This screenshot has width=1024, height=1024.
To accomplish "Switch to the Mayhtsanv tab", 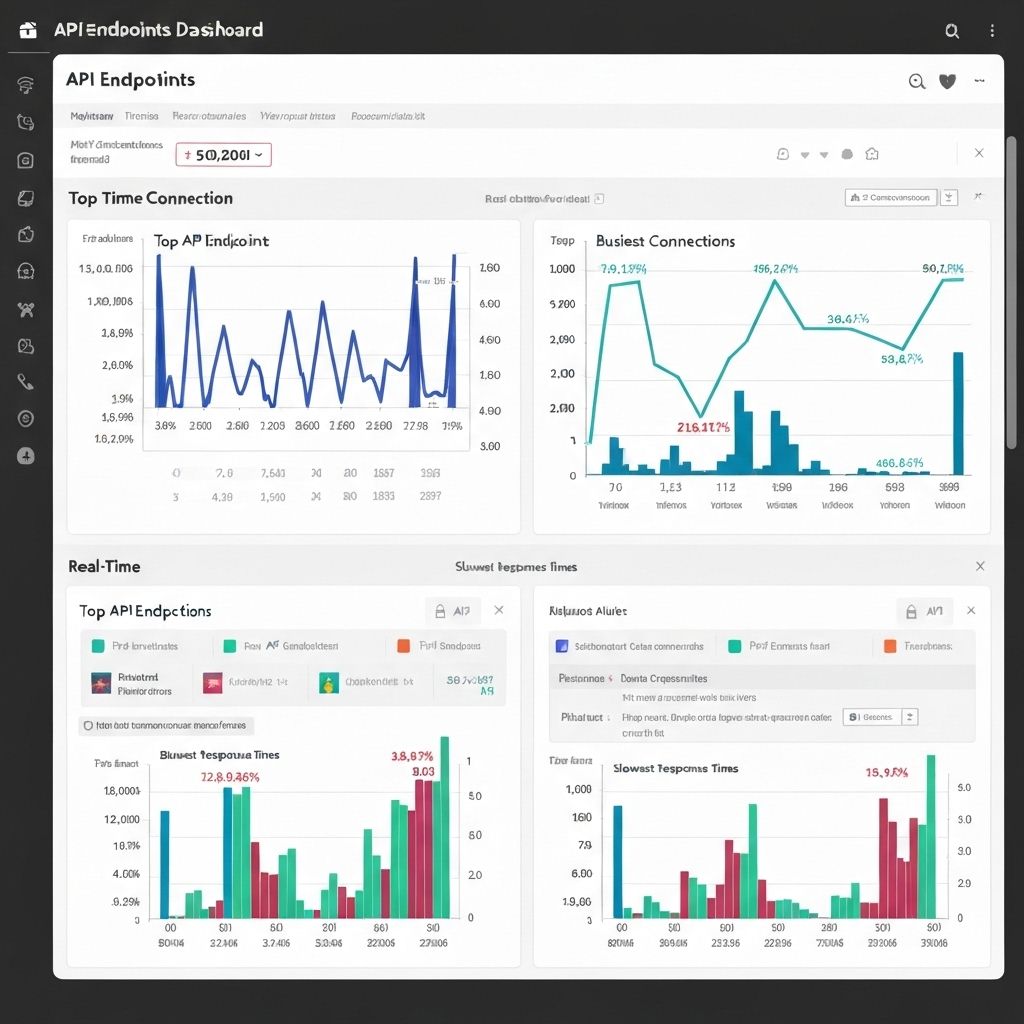I will (91, 116).
